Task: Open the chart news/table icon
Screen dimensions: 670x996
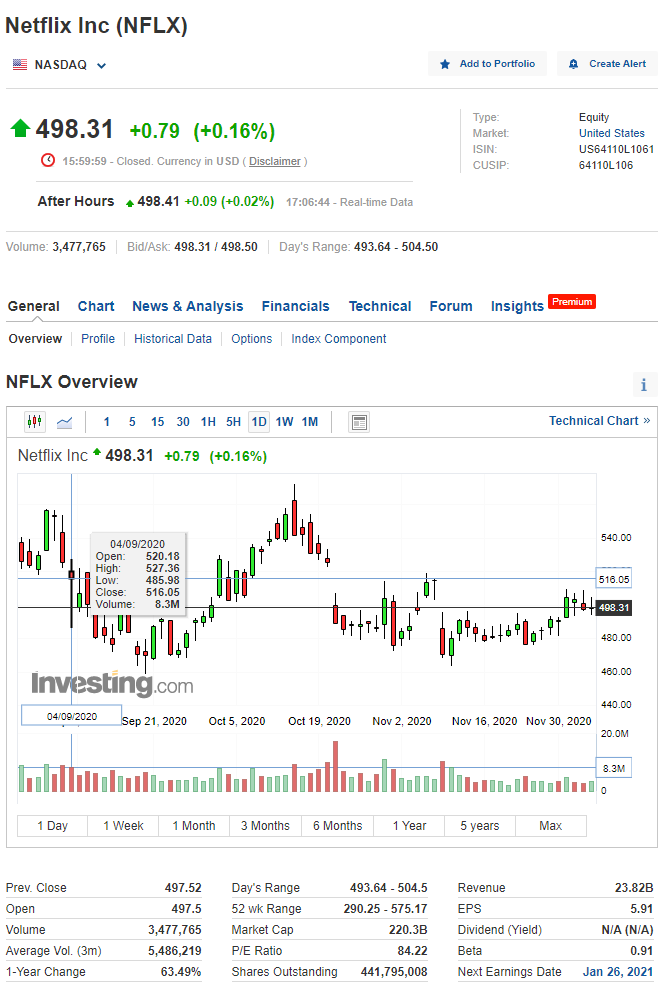Action: (x=359, y=422)
